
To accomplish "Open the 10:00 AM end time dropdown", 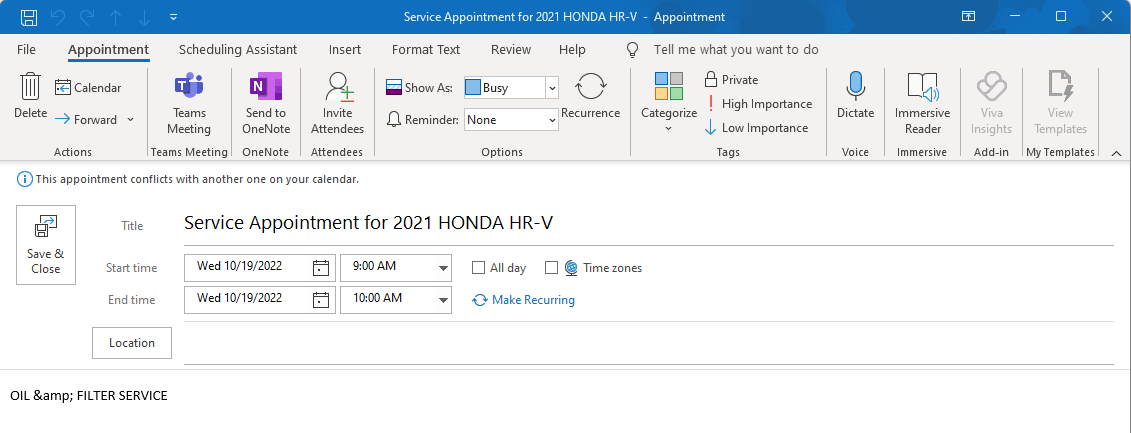I will pos(443,299).
